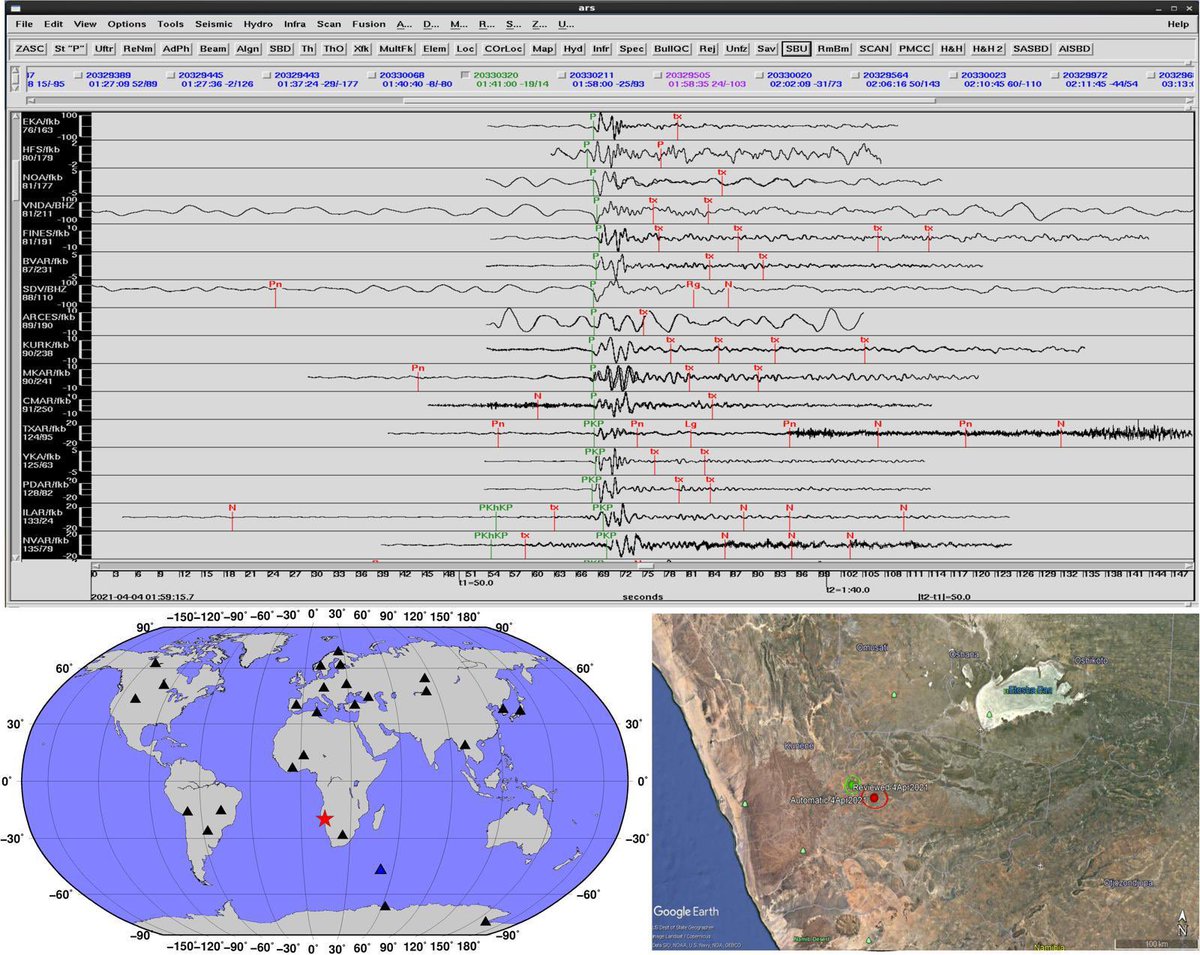Image resolution: width=1200 pixels, height=955 pixels.
Task: Select the Rg phase marker on SDV trace
Action: (x=692, y=286)
